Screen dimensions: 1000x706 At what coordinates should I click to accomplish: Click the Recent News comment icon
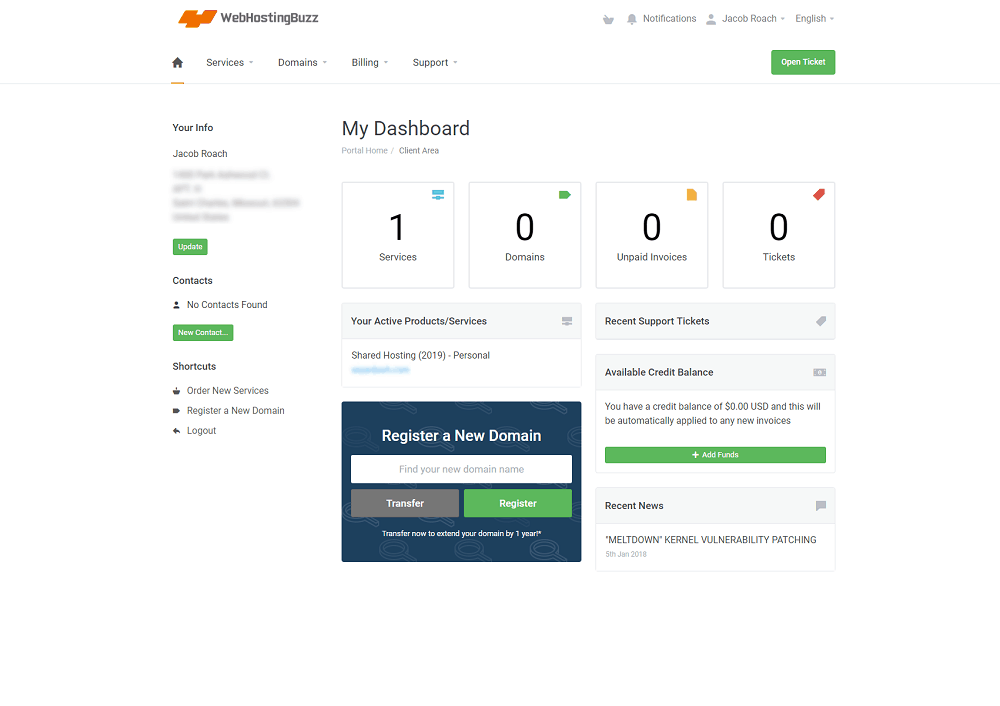821,506
